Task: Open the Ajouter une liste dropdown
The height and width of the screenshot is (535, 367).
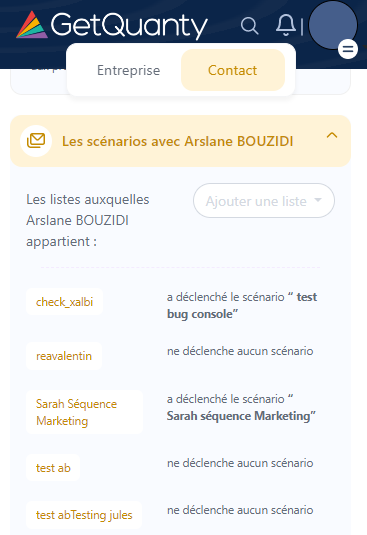Action: (264, 201)
